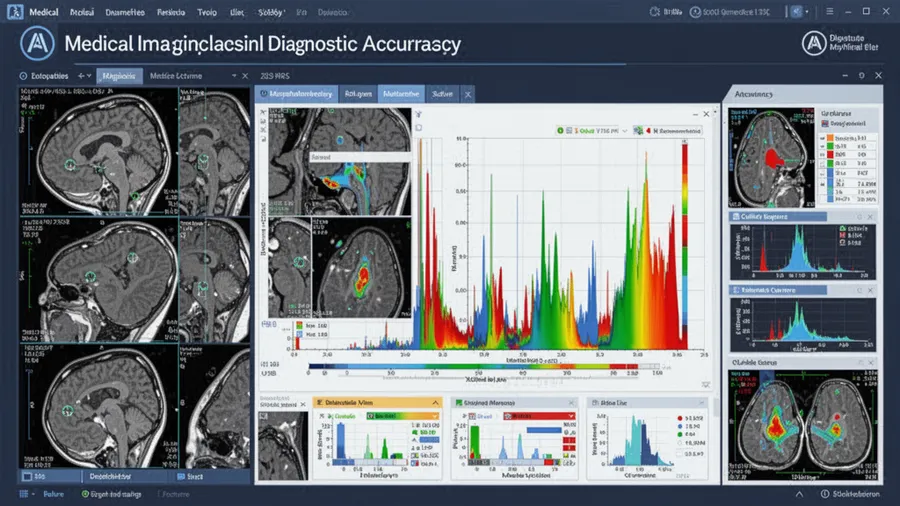Select the highlighted tab in left panel header
This screenshot has height=506, width=900.
click(x=119, y=76)
